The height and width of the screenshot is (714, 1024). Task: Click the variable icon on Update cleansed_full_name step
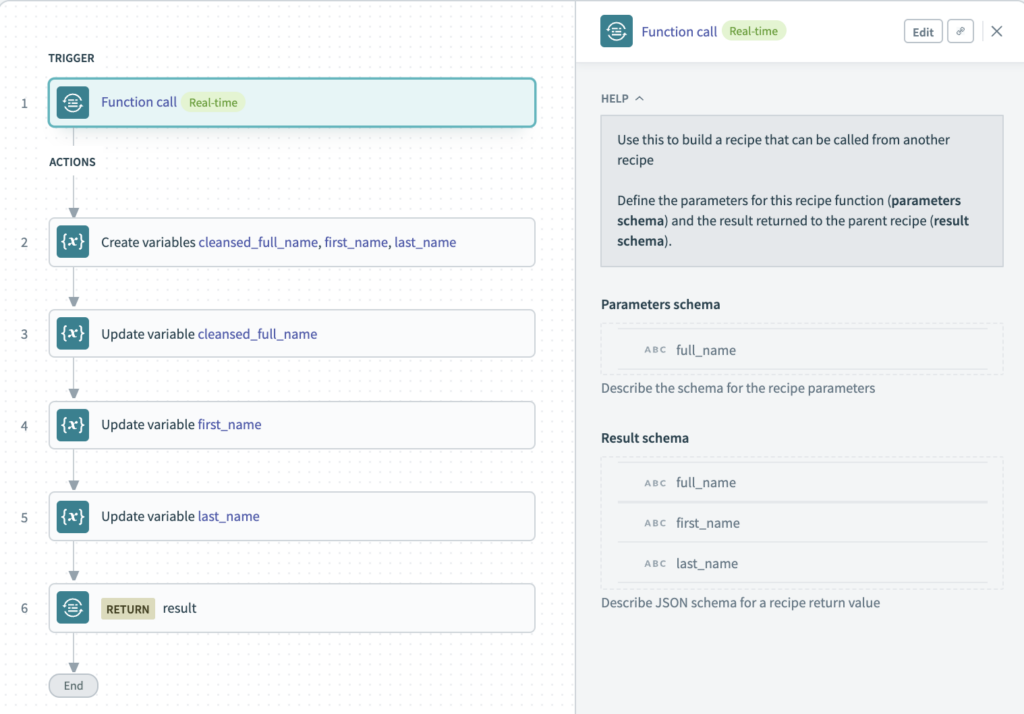72,333
